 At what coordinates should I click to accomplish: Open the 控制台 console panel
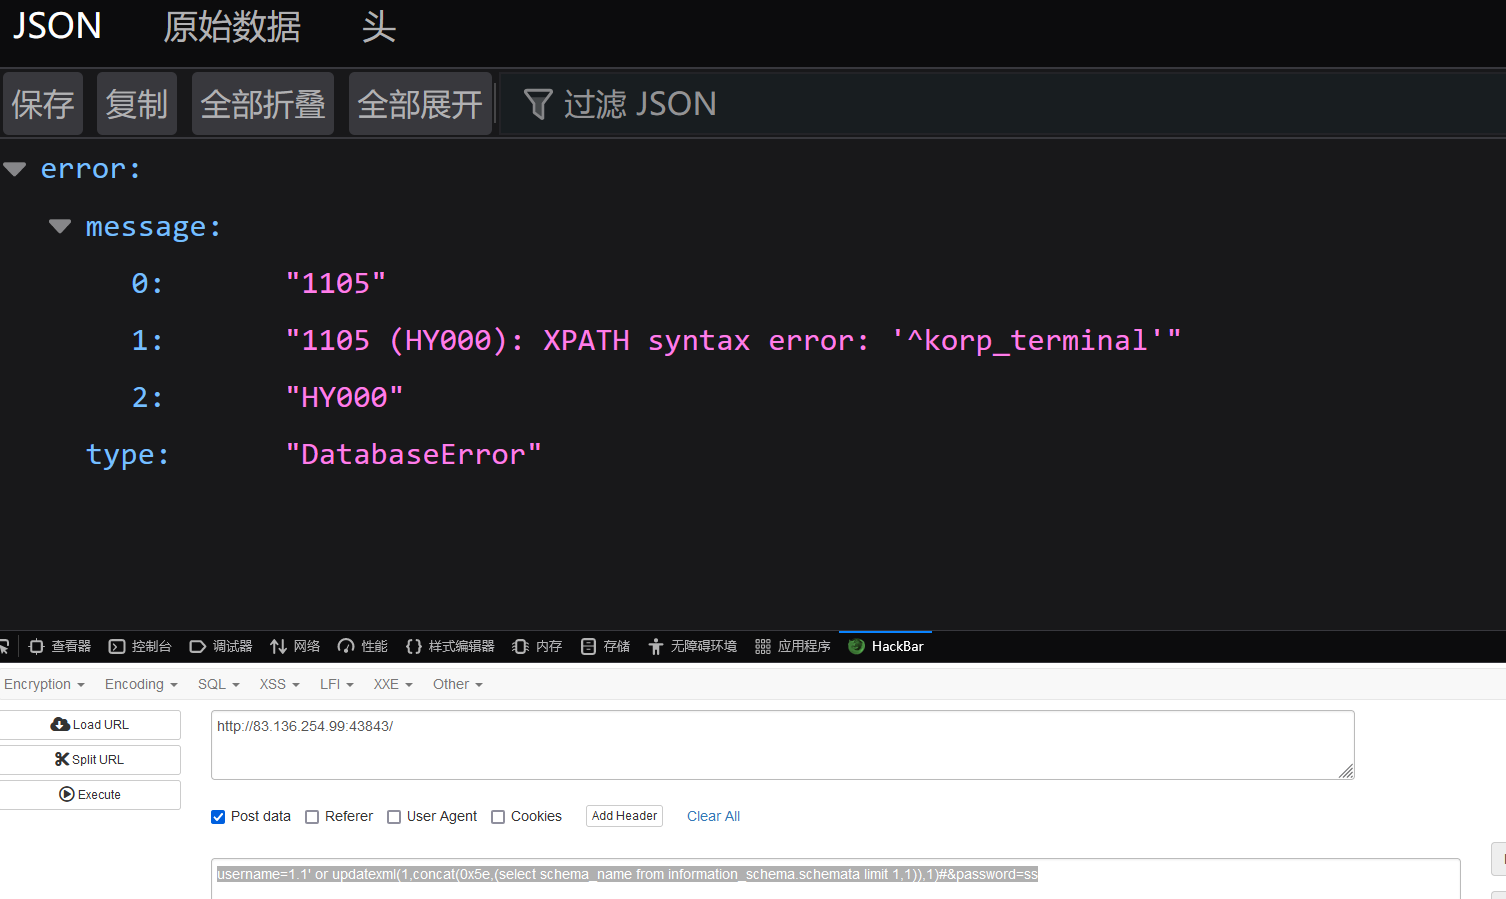(x=140, y=646)
